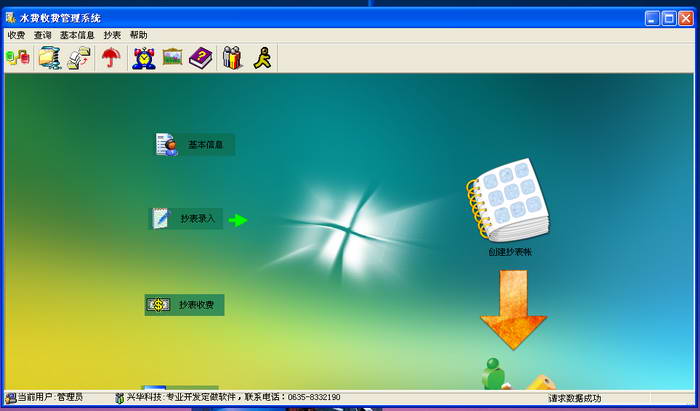Click the green-red database connection toolbar icon
The height and width of the screenshot is (411, 700).
pos(18,58)
